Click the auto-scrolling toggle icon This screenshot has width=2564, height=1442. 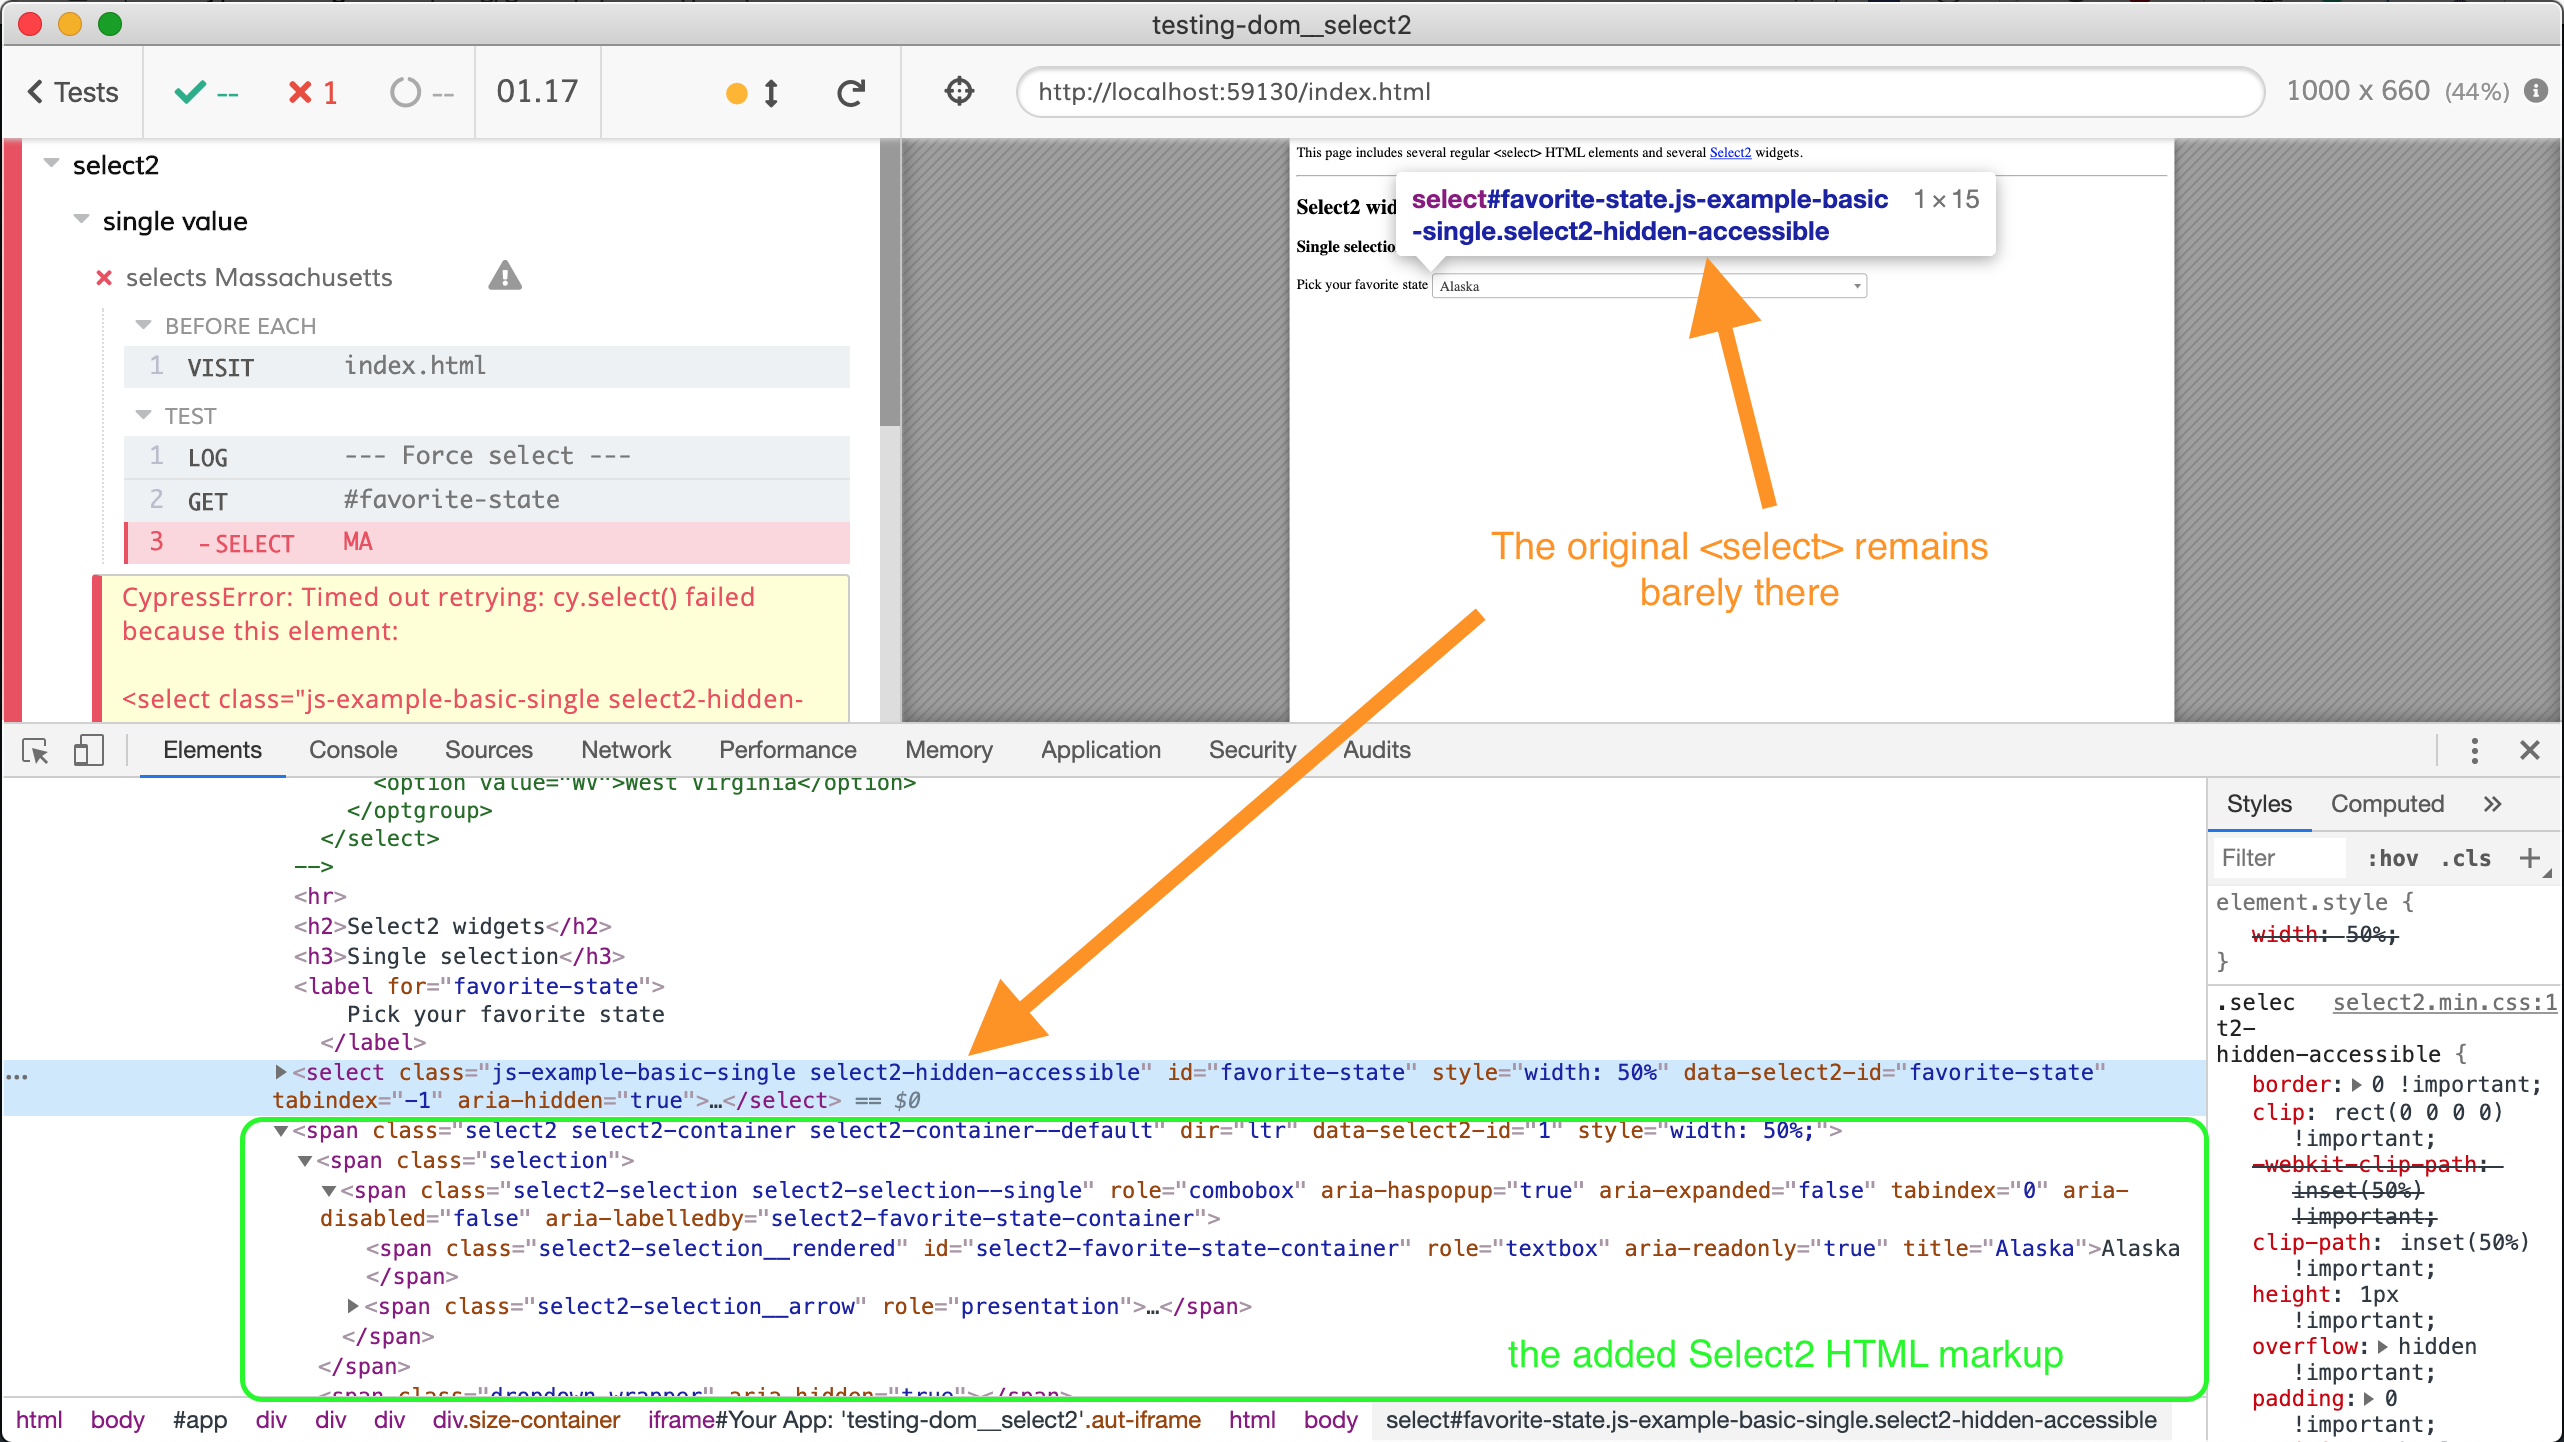(x=769, y=93)
